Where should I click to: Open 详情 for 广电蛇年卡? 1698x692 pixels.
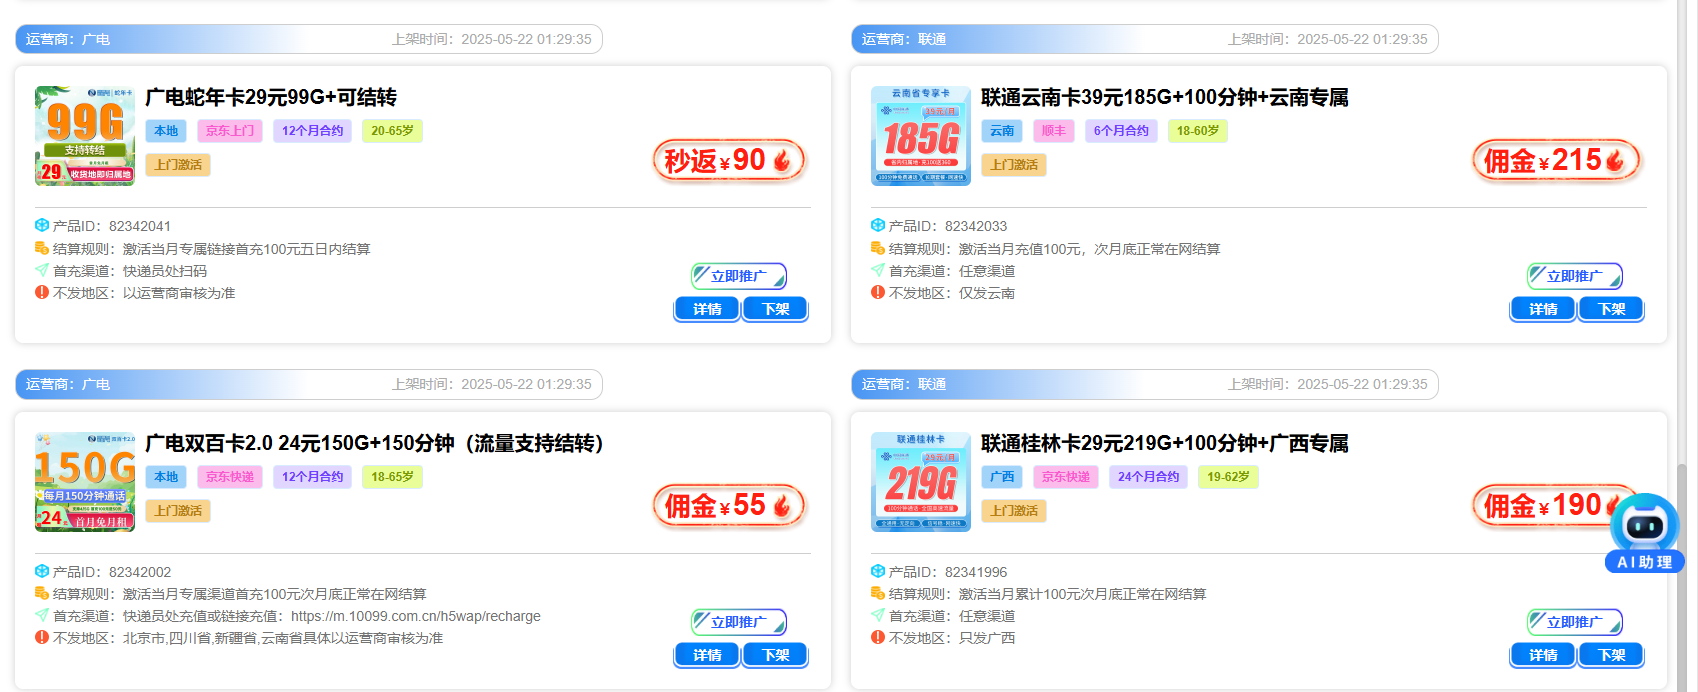(707, 309)
